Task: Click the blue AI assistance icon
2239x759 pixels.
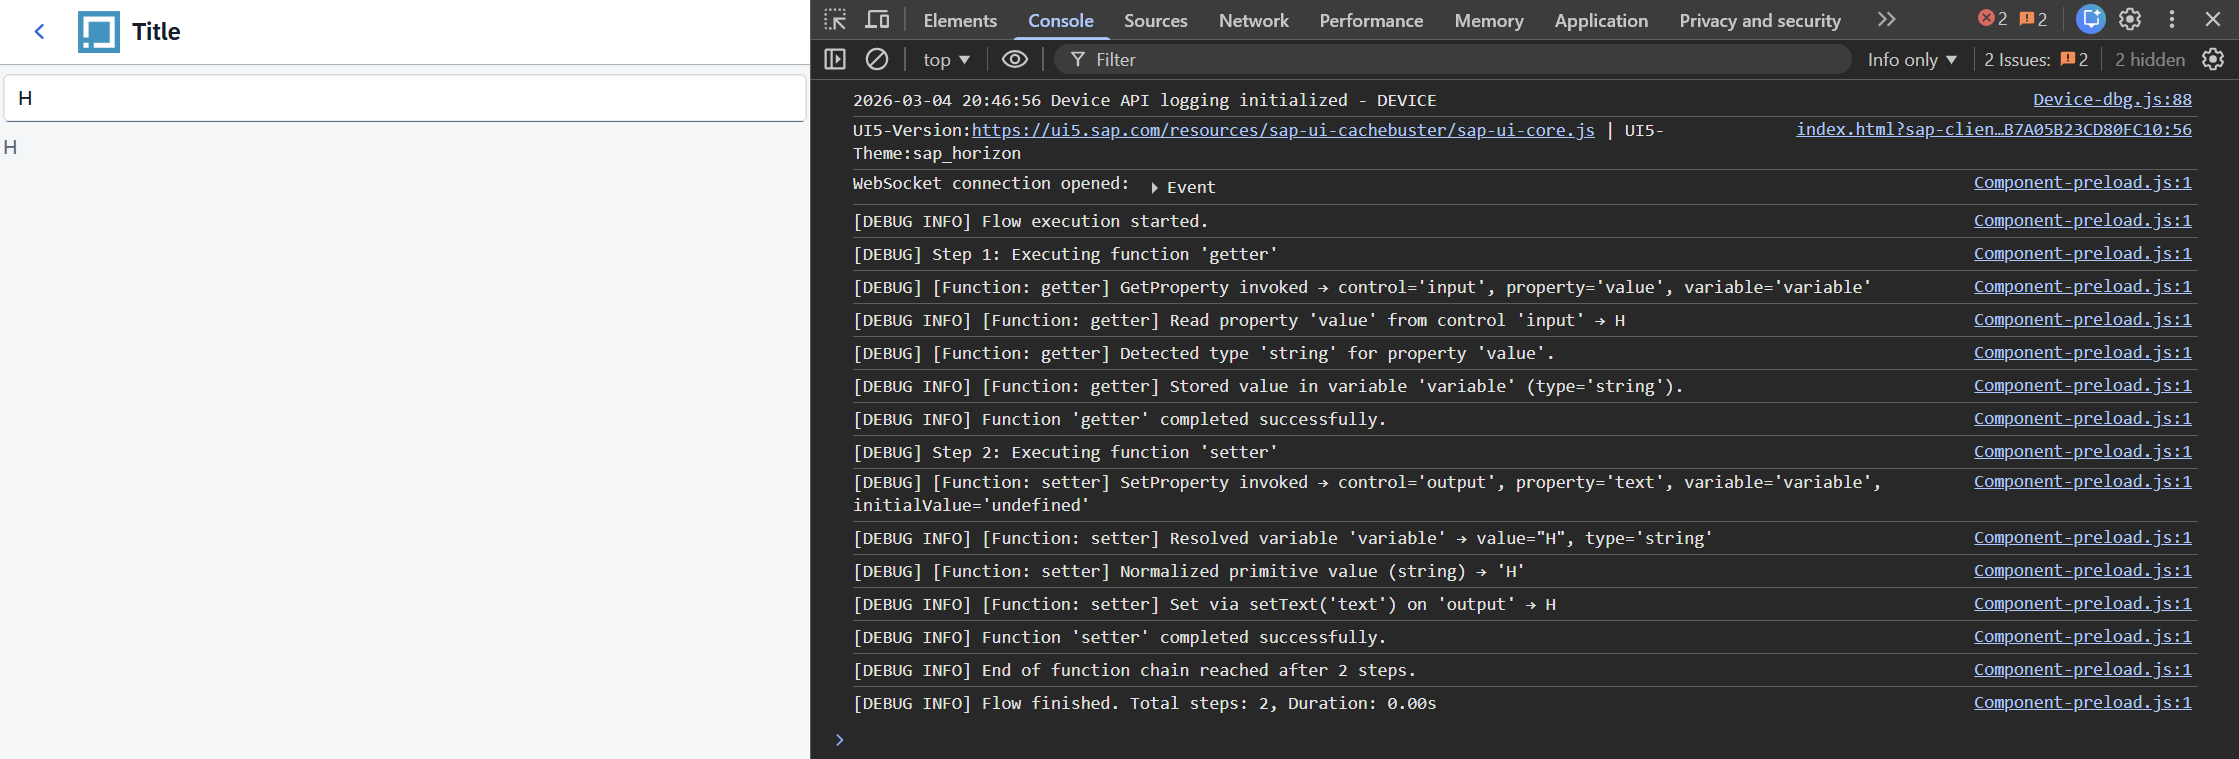Action: coord(2090,19)
